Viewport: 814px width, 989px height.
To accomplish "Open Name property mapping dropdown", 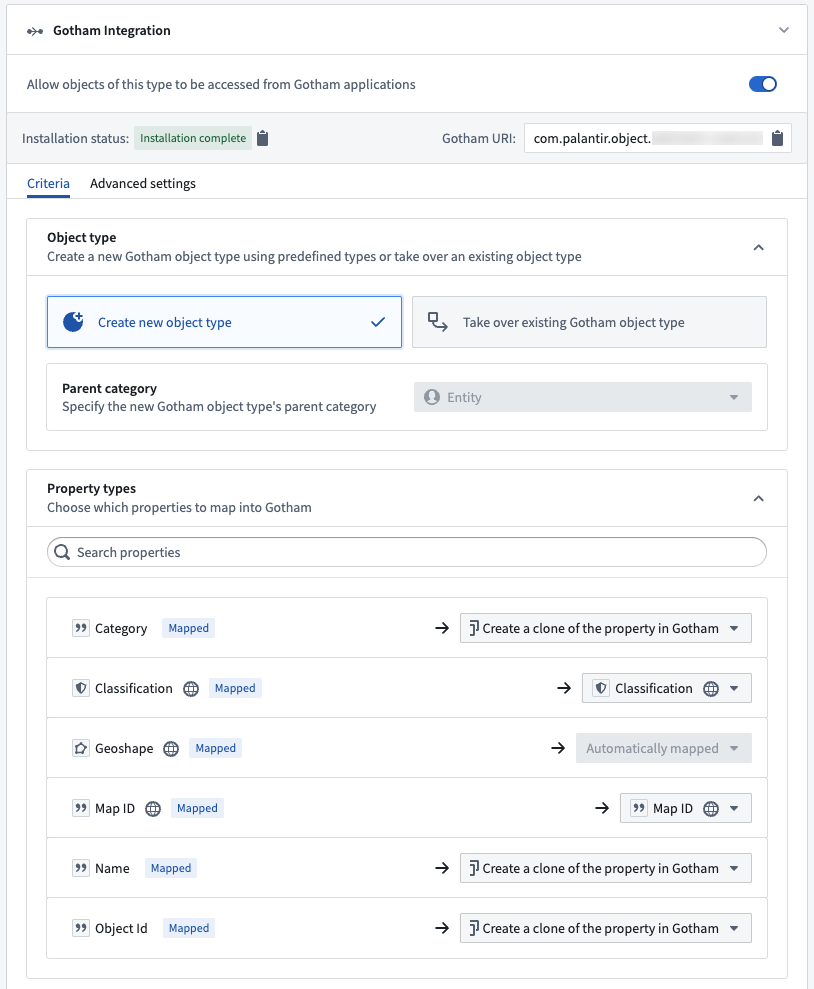I will tap(606, 868).
